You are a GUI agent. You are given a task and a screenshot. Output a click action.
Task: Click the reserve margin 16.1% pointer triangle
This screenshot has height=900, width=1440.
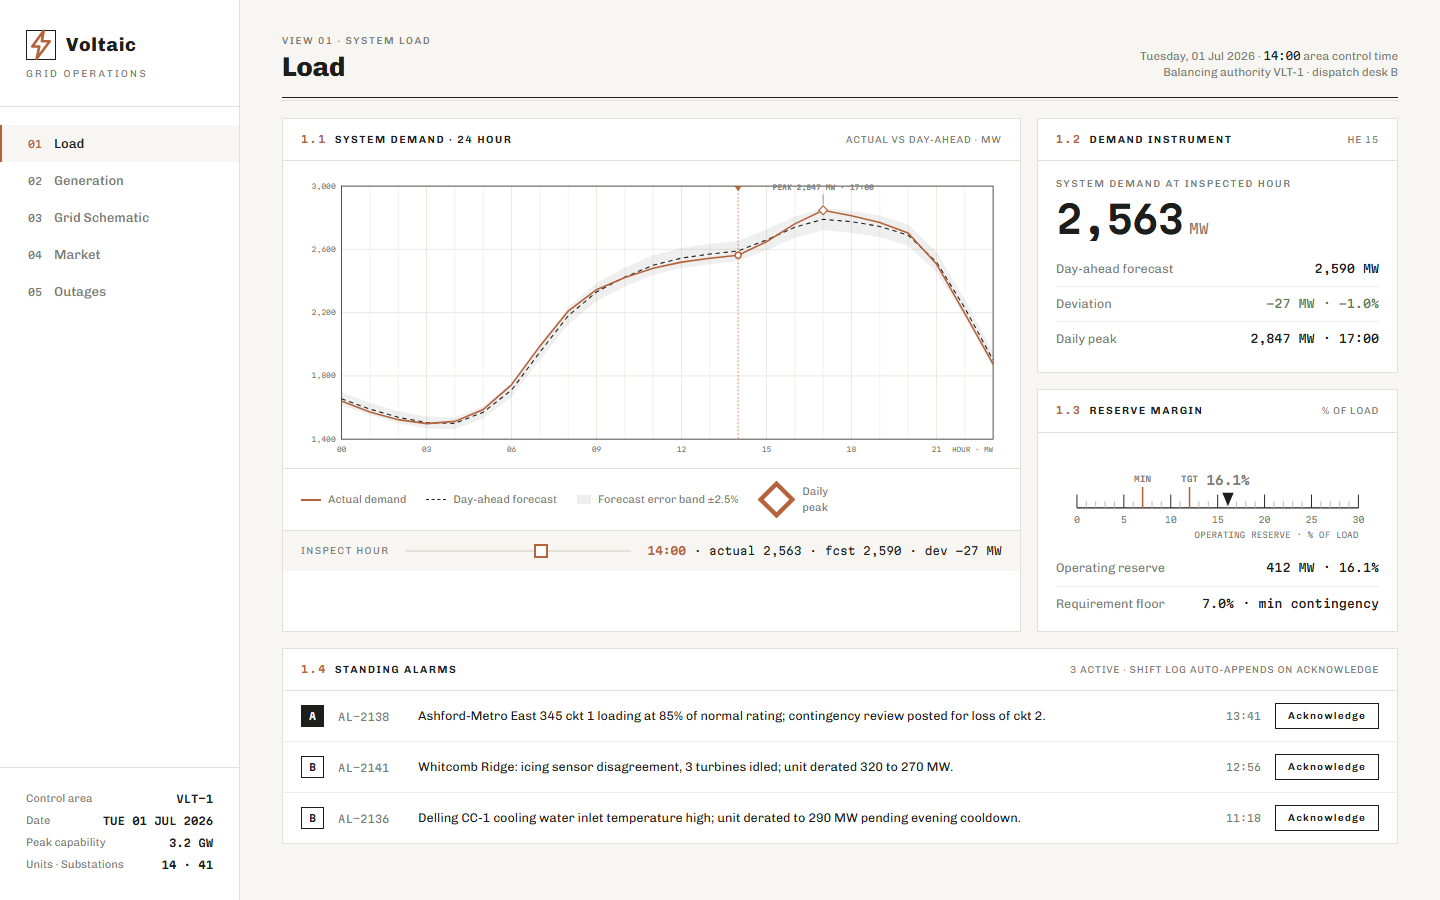tap(1228, 499)
